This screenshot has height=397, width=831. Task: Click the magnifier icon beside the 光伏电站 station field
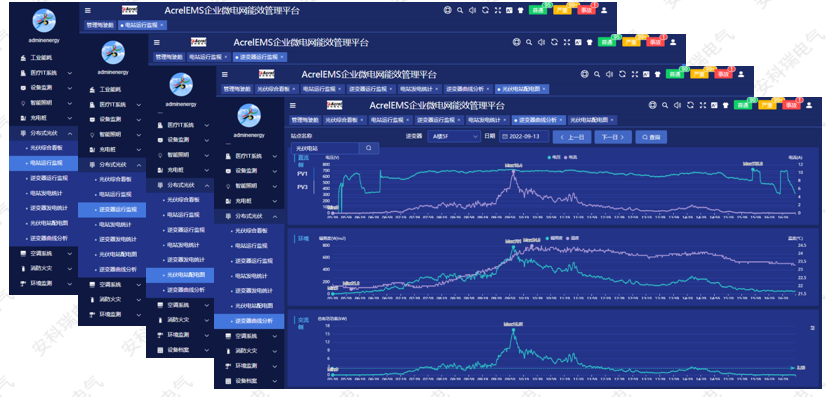pos(369,148)
